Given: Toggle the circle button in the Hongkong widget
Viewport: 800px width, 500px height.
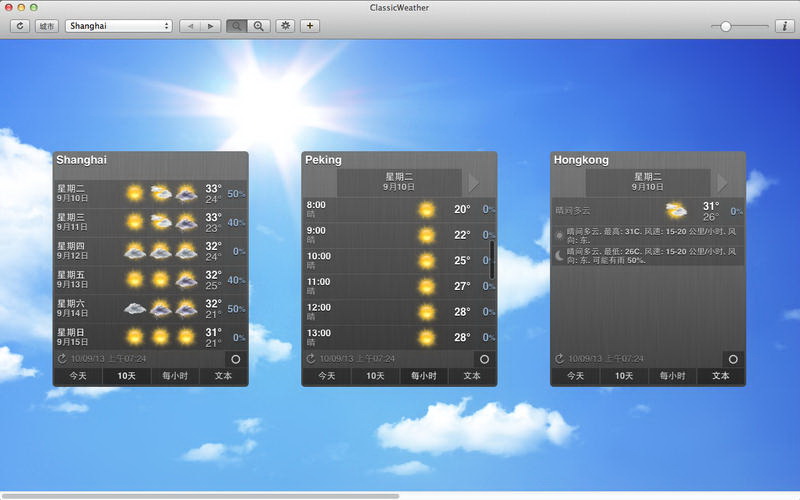Looking at the screenshot, I should [733, 358].
